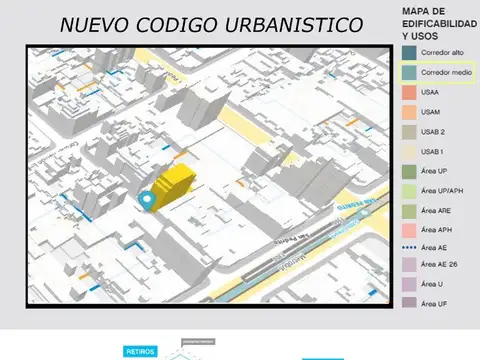Click the Área AE dotted line symbol

(x=409, y=248)
